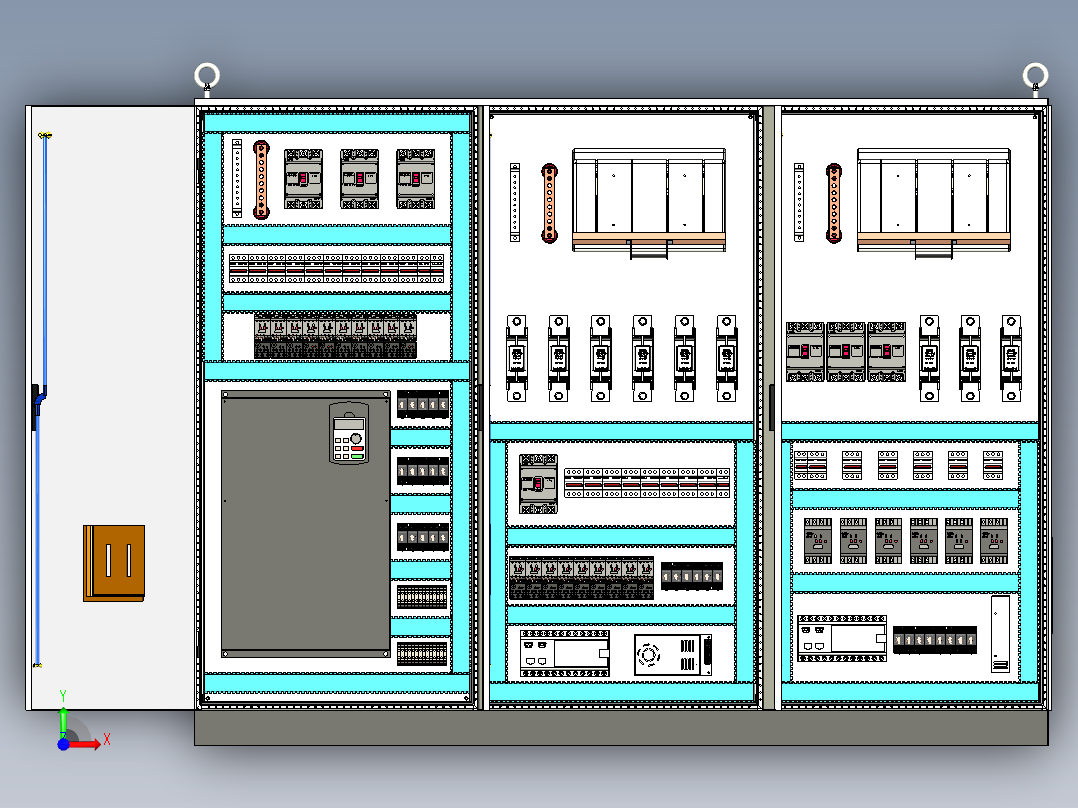Select the large busbar assembly in middle cabinet top
The width and height of the screenshot is (1078, 808).
click(x=649, y=204)
